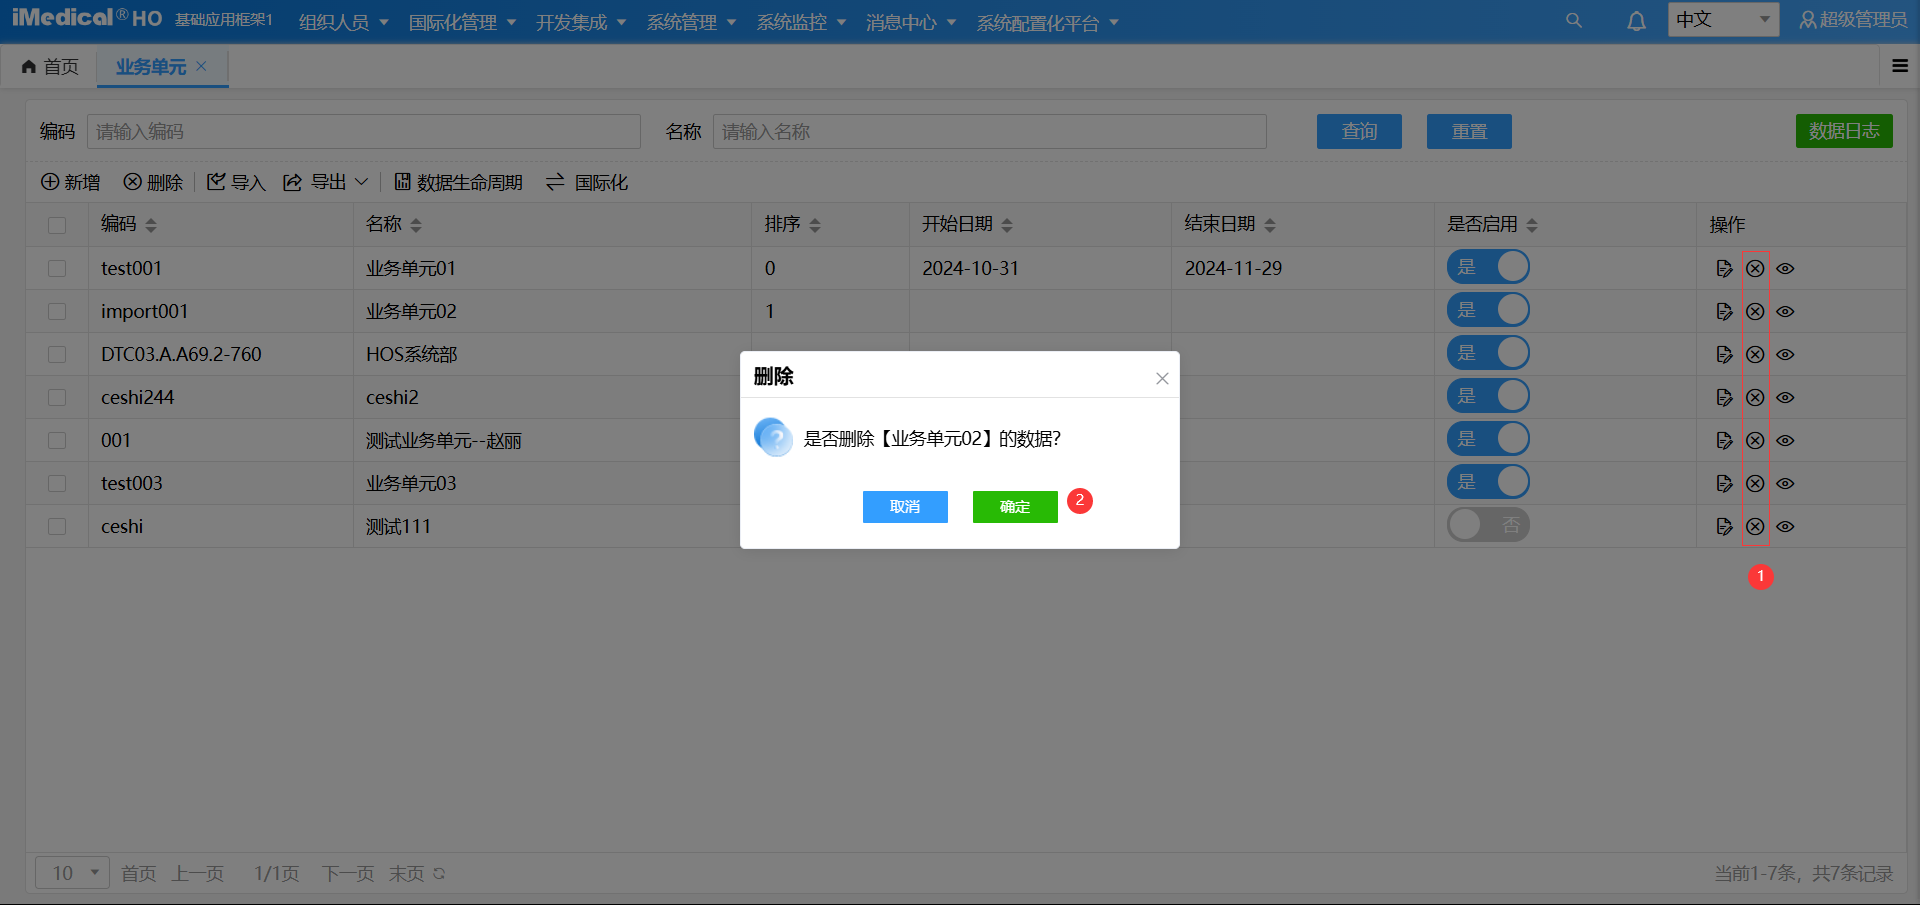
Task: Click the edit icon for test001 row
Action: pos(1724,268)
